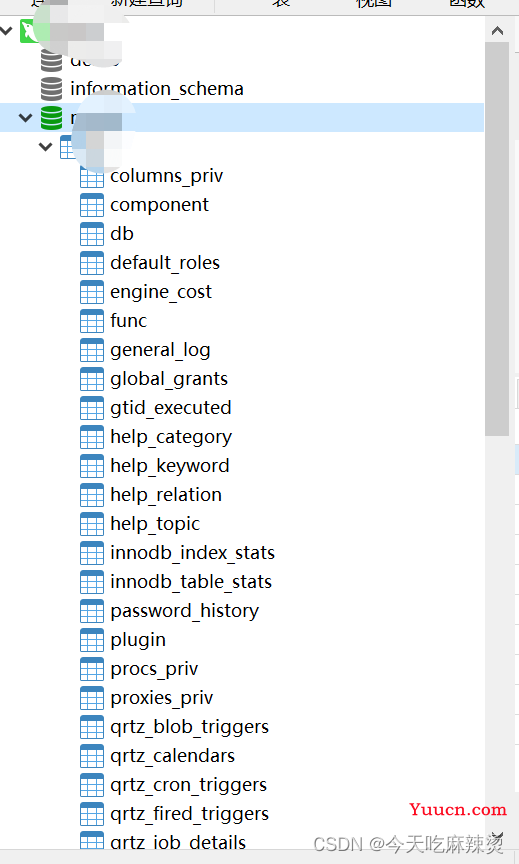Click the table icon next to plugin
The image size is (519, 864).
click(x=91, y=640)
